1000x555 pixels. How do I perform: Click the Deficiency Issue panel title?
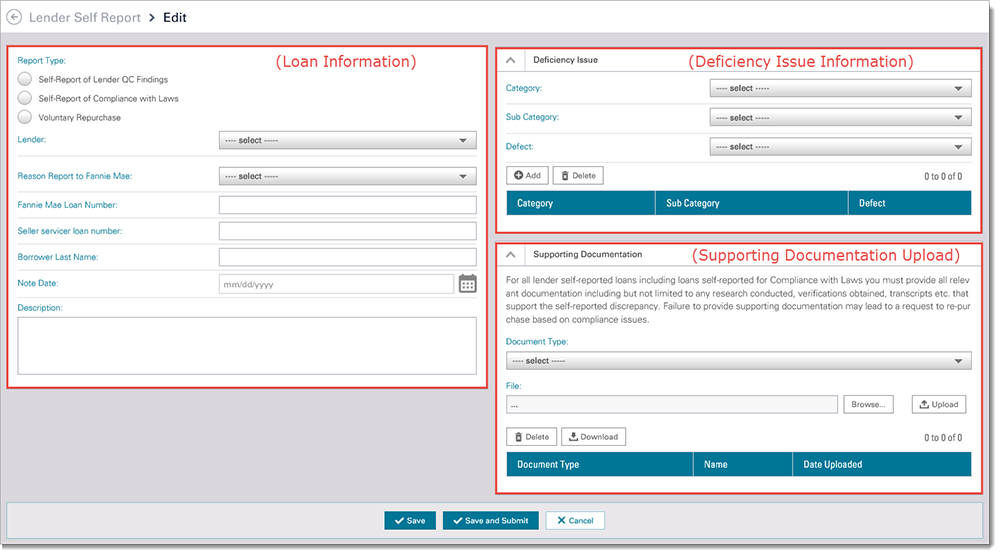tap(565, 60)
